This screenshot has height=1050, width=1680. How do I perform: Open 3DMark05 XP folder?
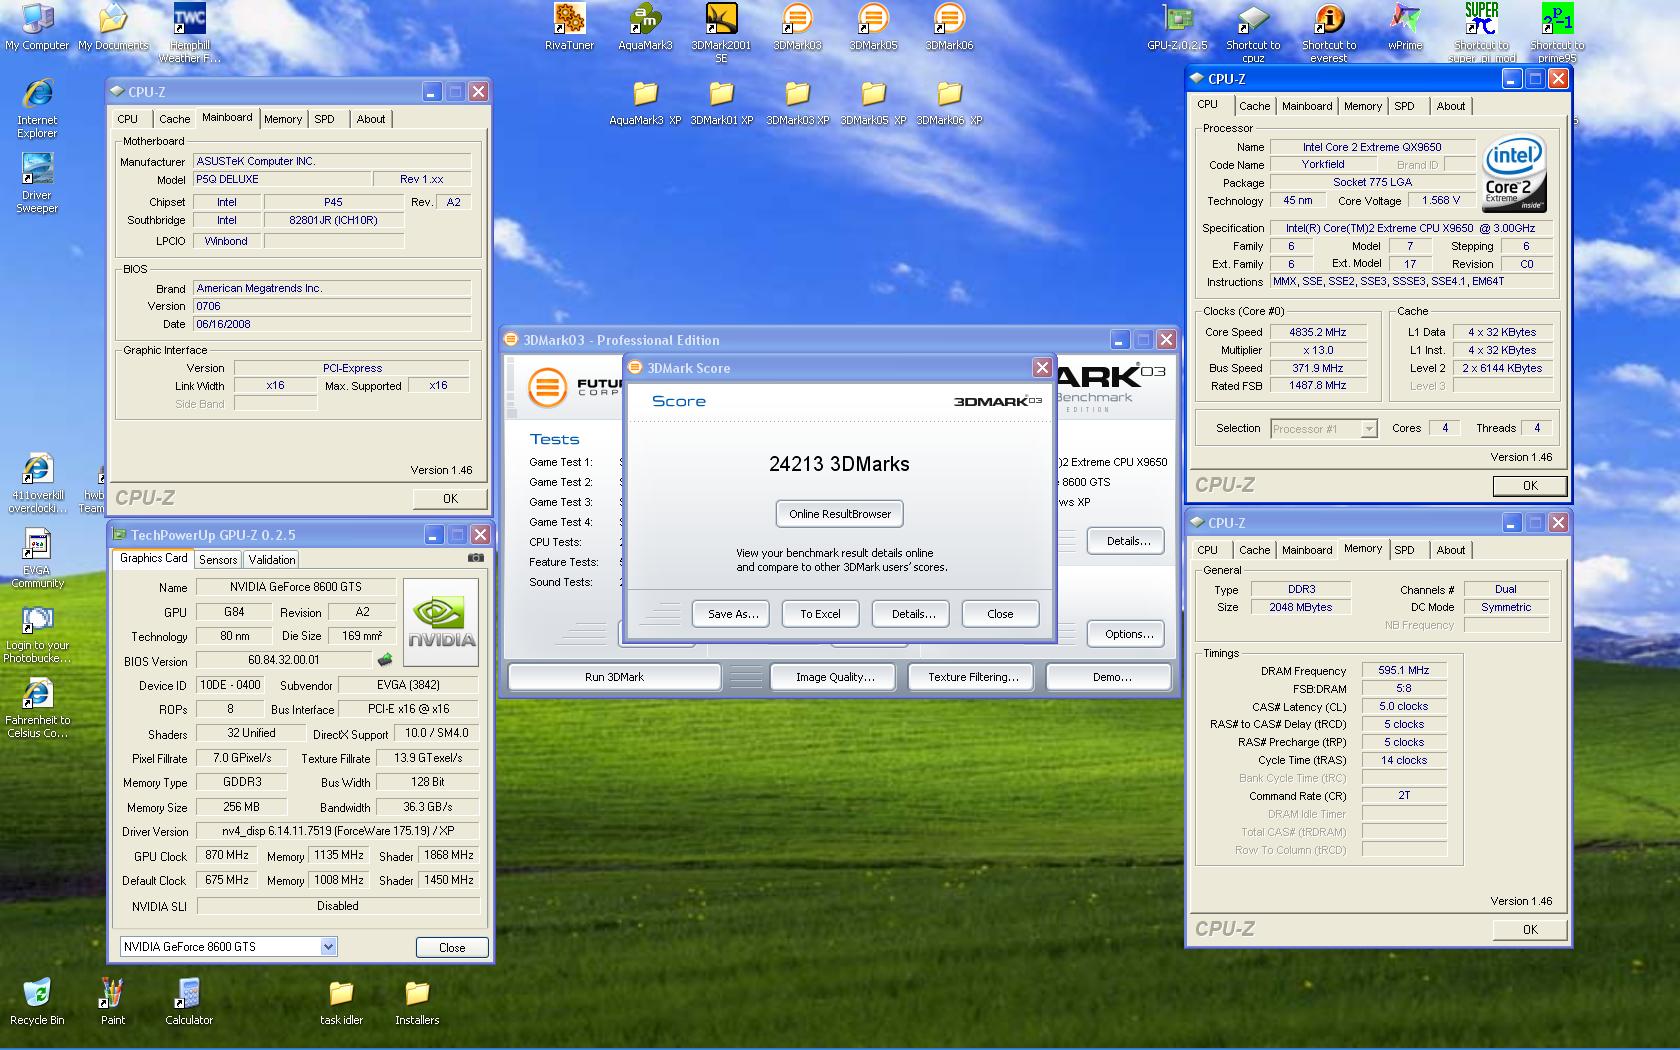[873, 102]
